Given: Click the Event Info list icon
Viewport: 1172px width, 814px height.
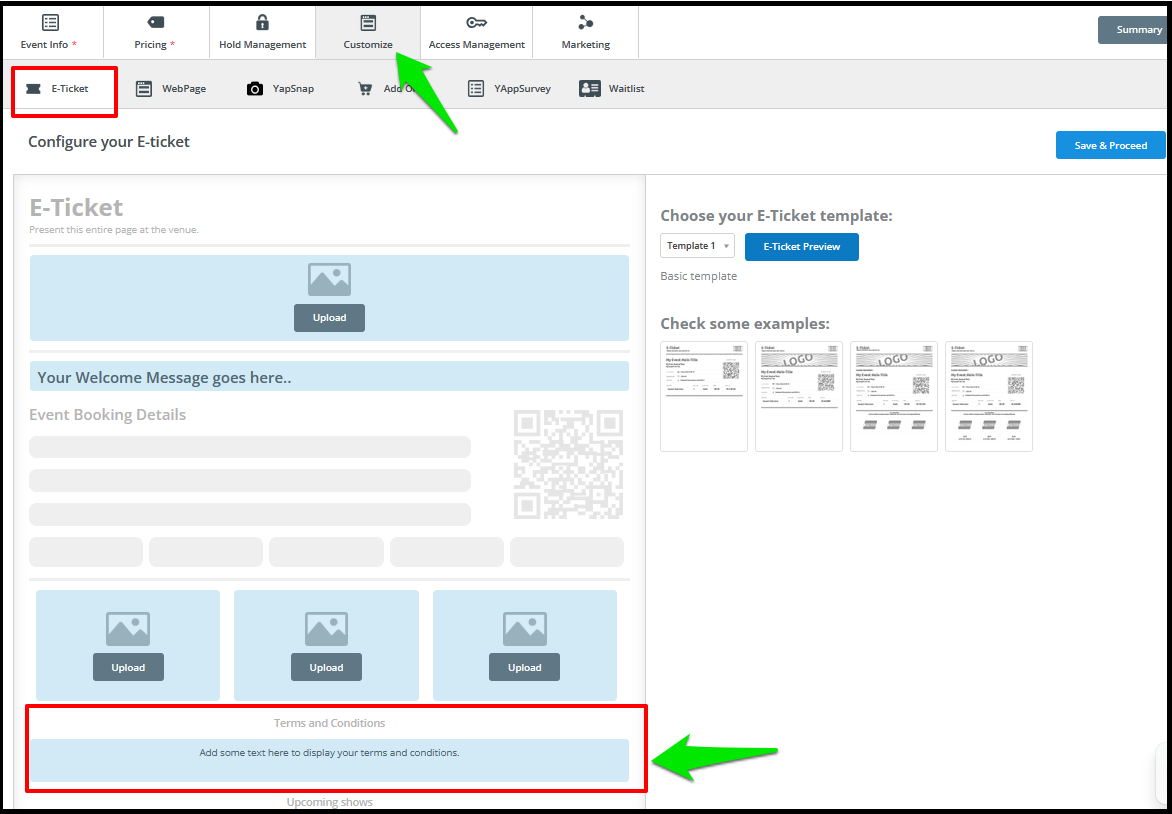Looking at the screenshot, I should (50, 22).
